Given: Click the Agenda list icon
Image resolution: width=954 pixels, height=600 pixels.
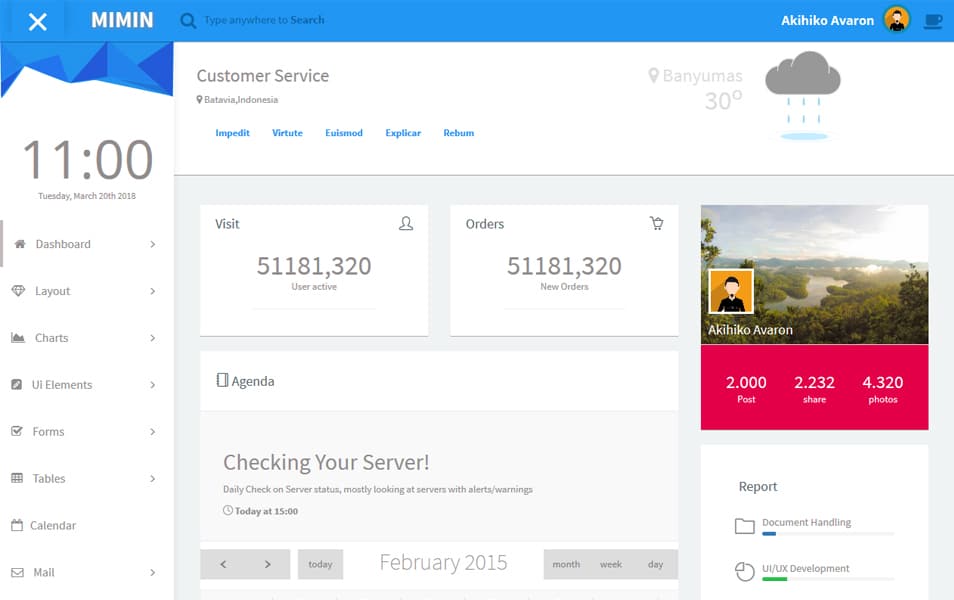Looking at the screenshot, I should pyautogui.click(x=223, y=380).
